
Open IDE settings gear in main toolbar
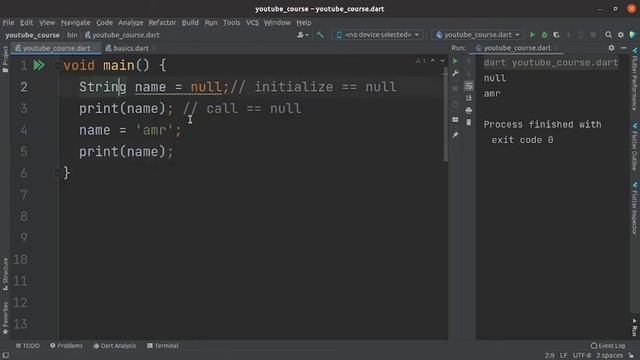coord(621,35)
